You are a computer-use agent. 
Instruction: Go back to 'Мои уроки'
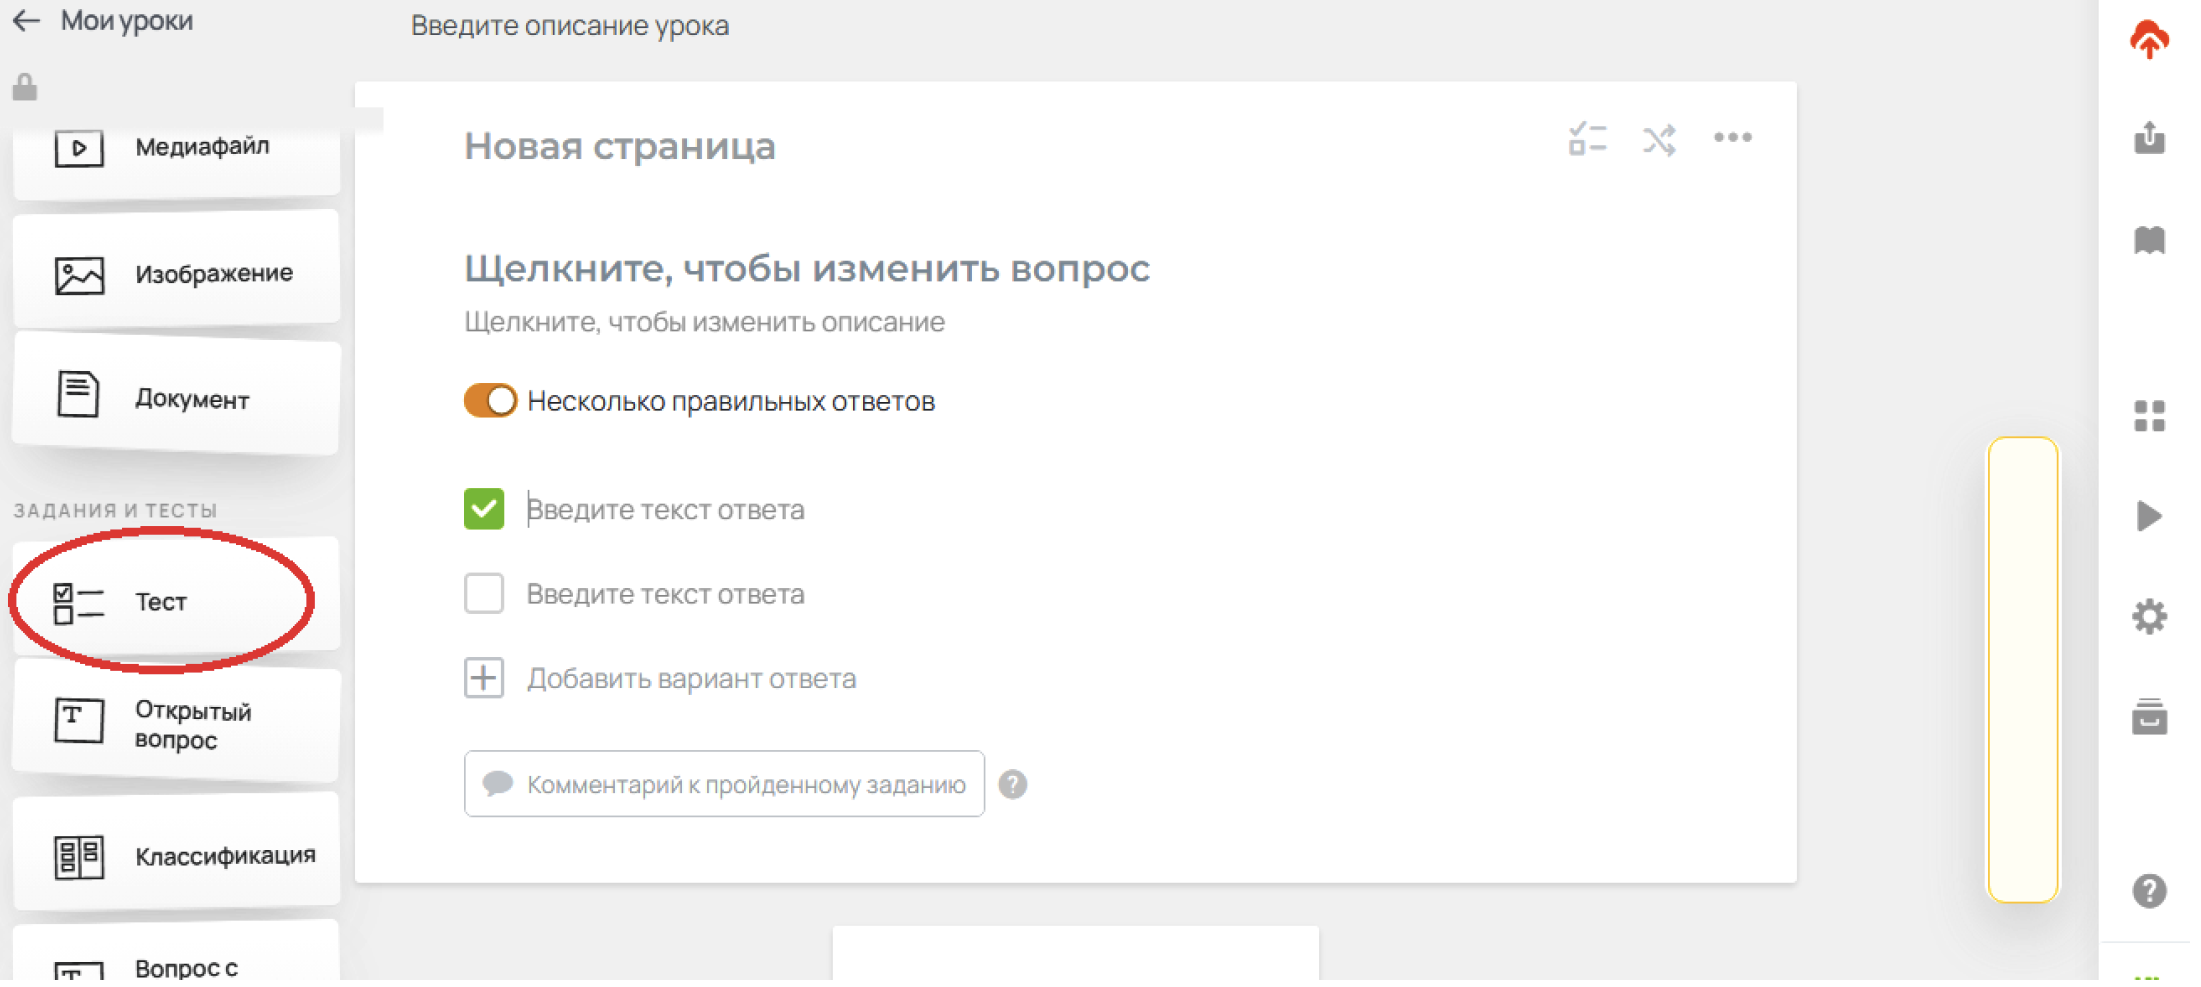pos(104,21)
